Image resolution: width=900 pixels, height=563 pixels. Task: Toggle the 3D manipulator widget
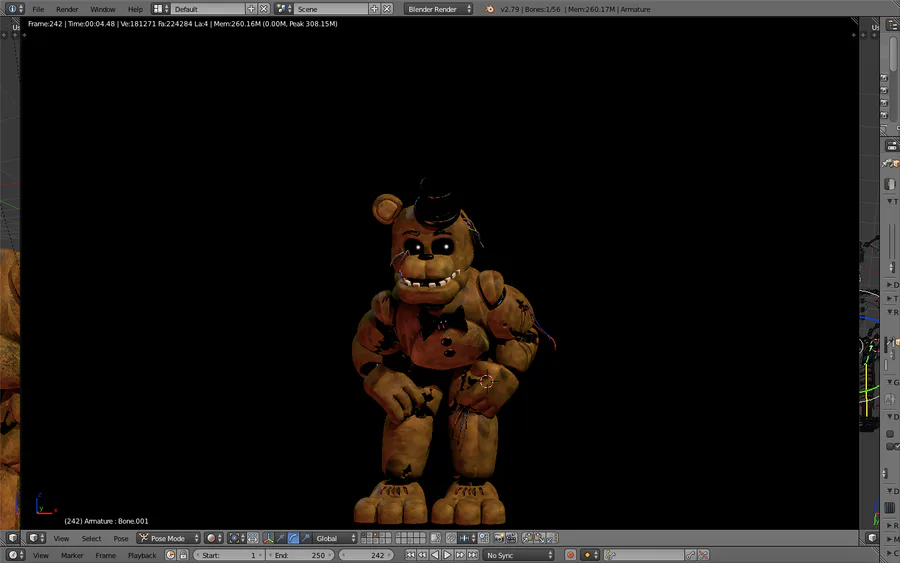(x=269, y=538)
